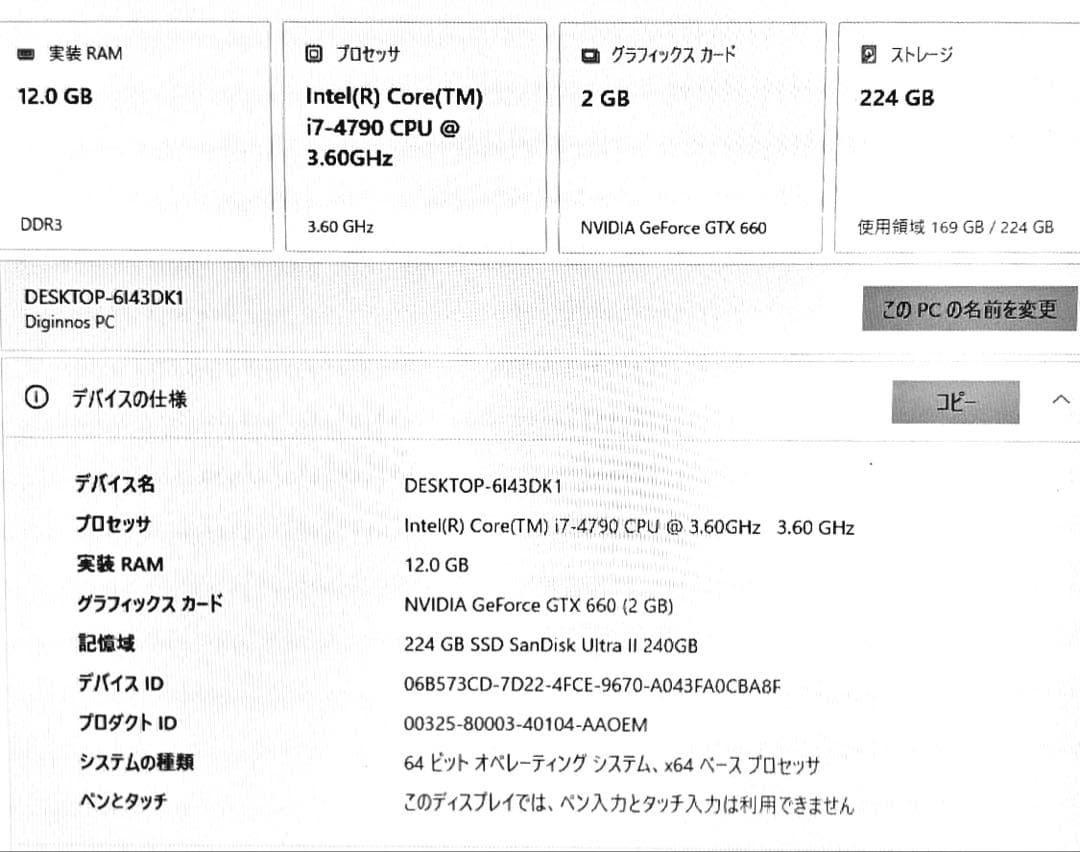Click このPCの名前を変更 button
The width and height of the screenshot is (1080, 852).
point(969,309)
